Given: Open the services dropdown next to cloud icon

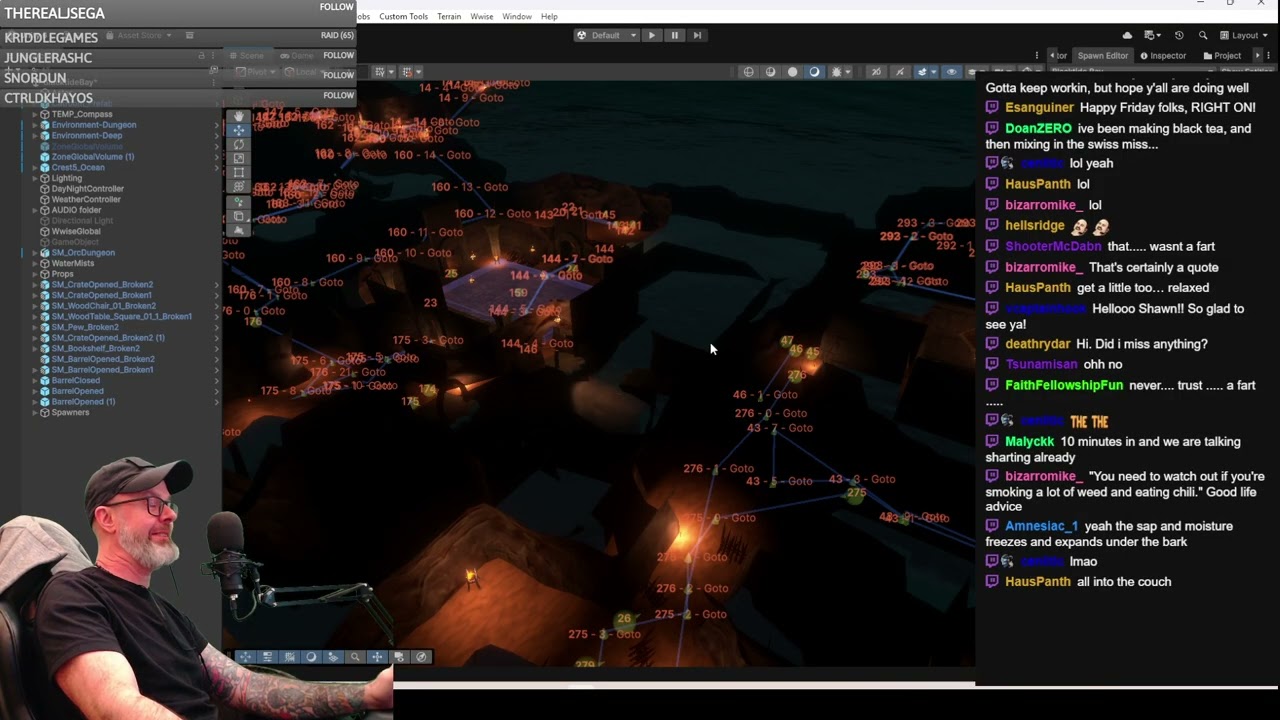Looking at the screenshot, I should coord(1152,35).
